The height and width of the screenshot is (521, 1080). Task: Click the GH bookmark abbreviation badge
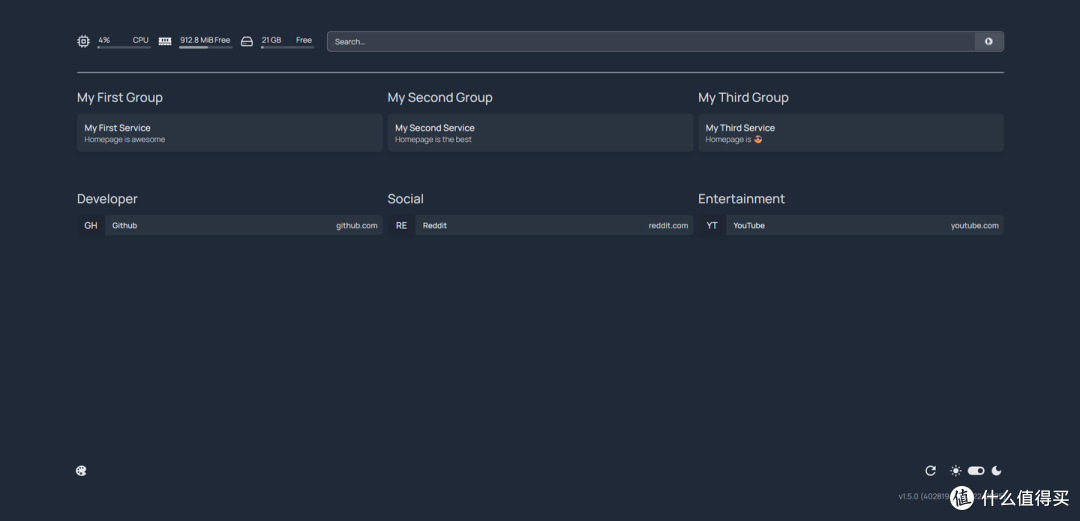coord(91,225)
